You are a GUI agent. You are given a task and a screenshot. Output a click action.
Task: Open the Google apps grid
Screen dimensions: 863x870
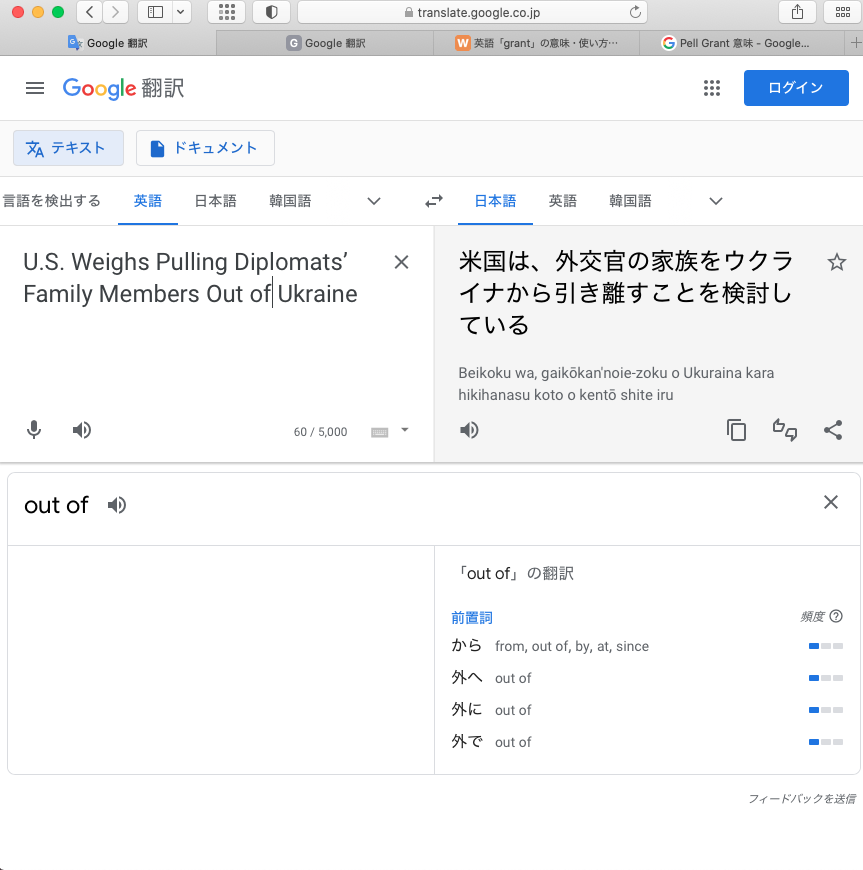pyautogui.click(x=712, y=88)
